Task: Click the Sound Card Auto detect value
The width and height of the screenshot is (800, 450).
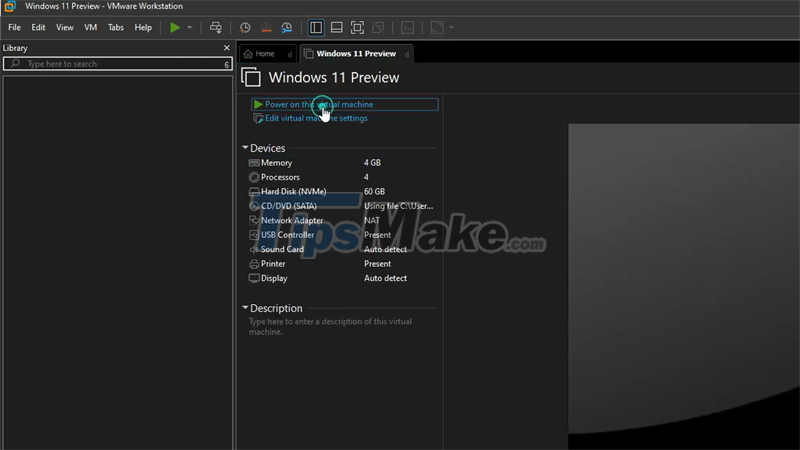Action: [x=385, y=249]
